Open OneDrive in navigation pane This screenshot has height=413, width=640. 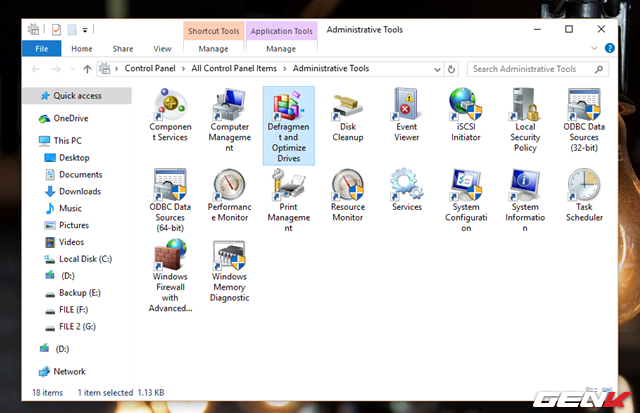(64, 118)
